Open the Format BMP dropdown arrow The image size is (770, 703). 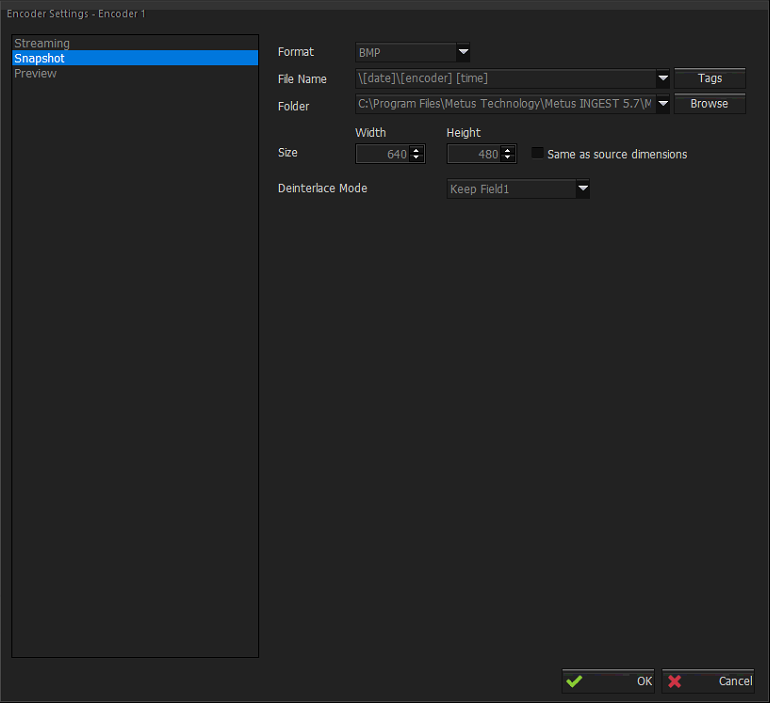[x=463, y=52]
